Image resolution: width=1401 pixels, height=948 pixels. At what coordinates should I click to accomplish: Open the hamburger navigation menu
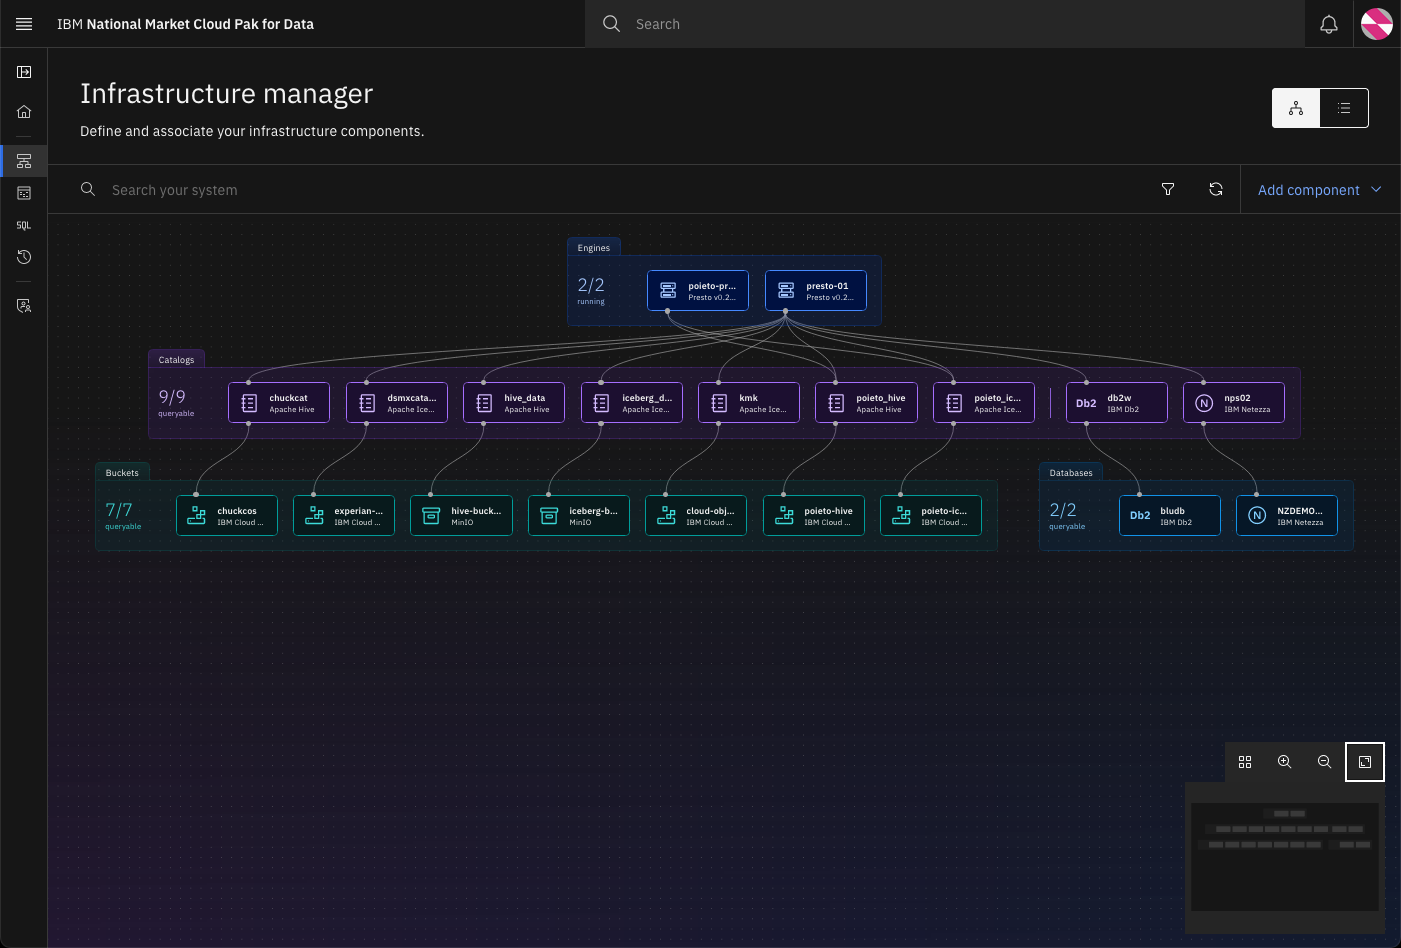click(x=24, y=24)
